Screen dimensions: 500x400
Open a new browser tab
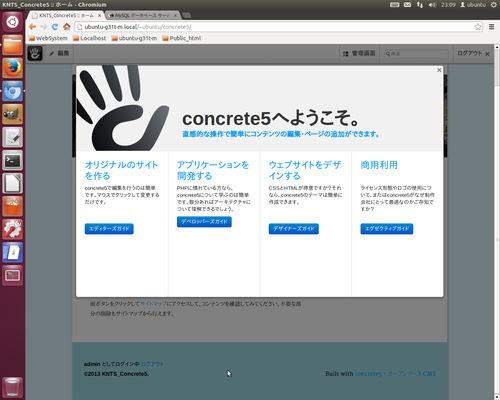(187, 15)
